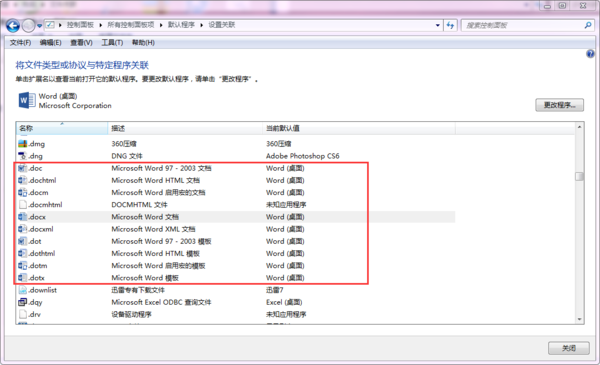
Task: Expand breadcrumb arrow after 默认程序
Action: (201, 25)
